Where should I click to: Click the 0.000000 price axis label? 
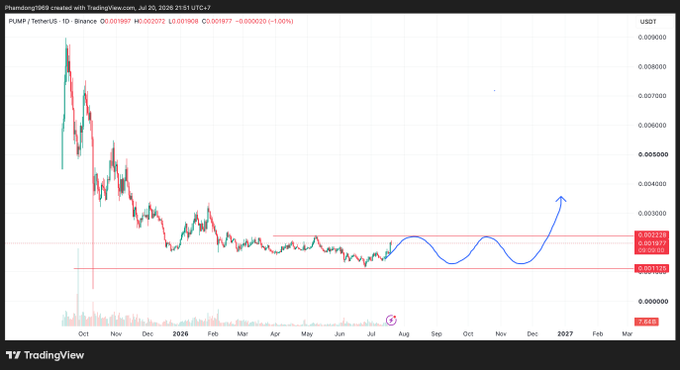pyautogui.click(x=653, y=301)
